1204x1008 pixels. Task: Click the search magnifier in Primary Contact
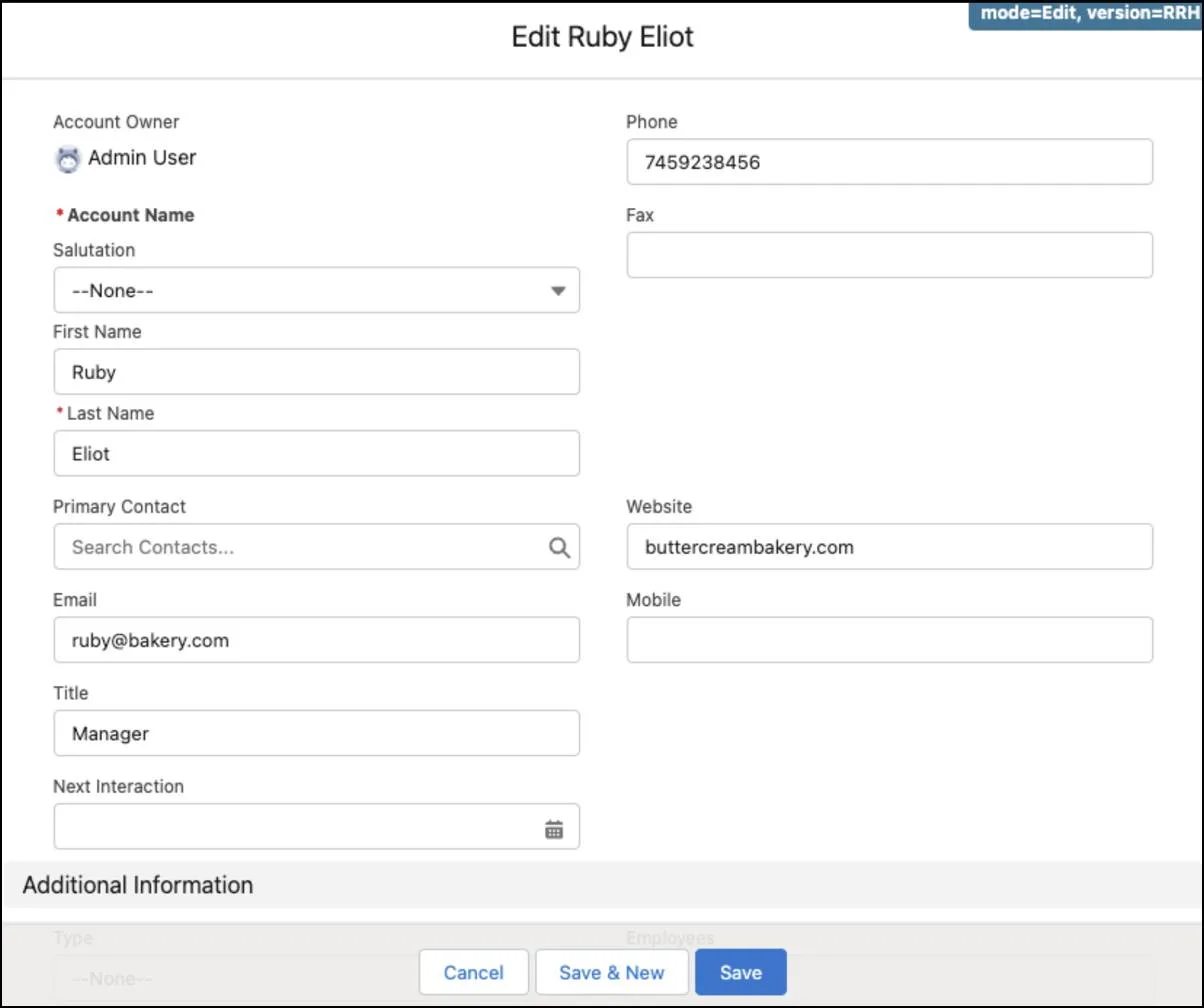pos(559,547)
